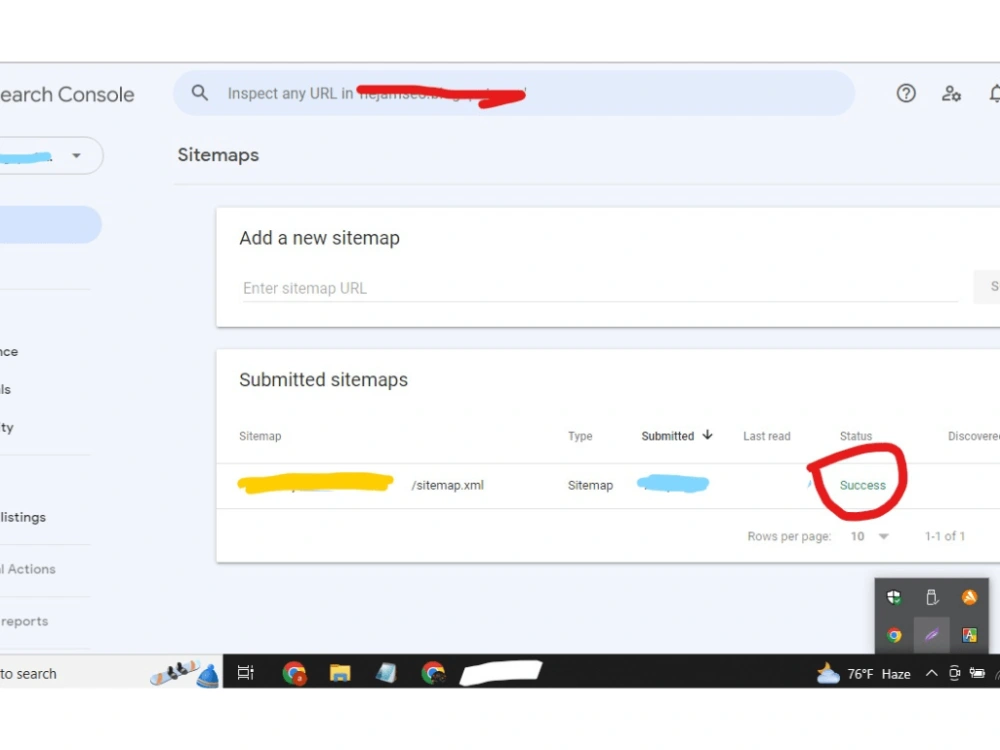Image resolution: width=1000 pixels, height=750 pixels.
Task: Open Windows Security shield tray icon
Action: (894, 597)
